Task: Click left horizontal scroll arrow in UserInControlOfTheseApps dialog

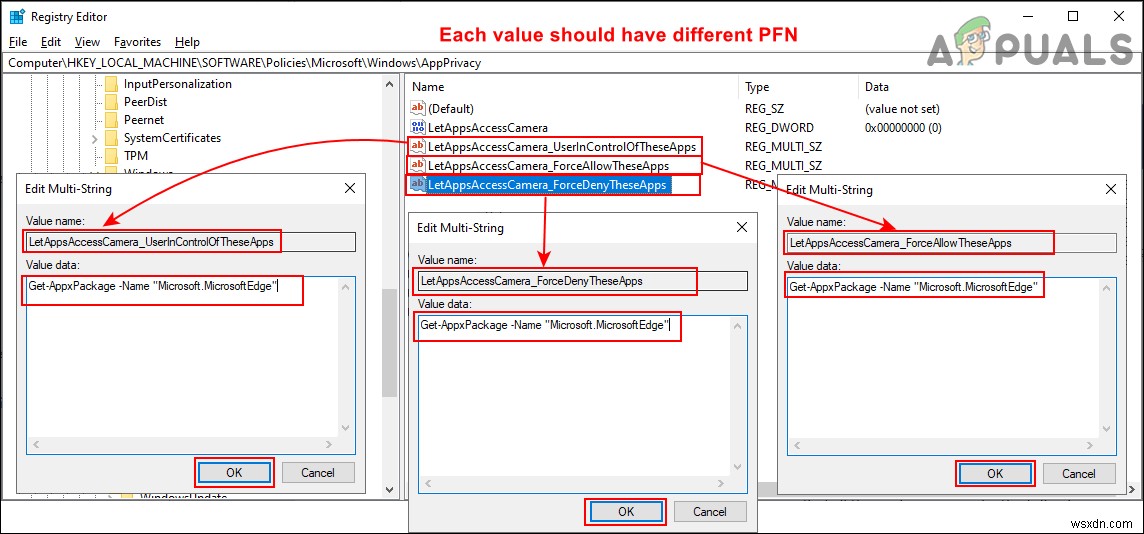Action: point(34,445)
